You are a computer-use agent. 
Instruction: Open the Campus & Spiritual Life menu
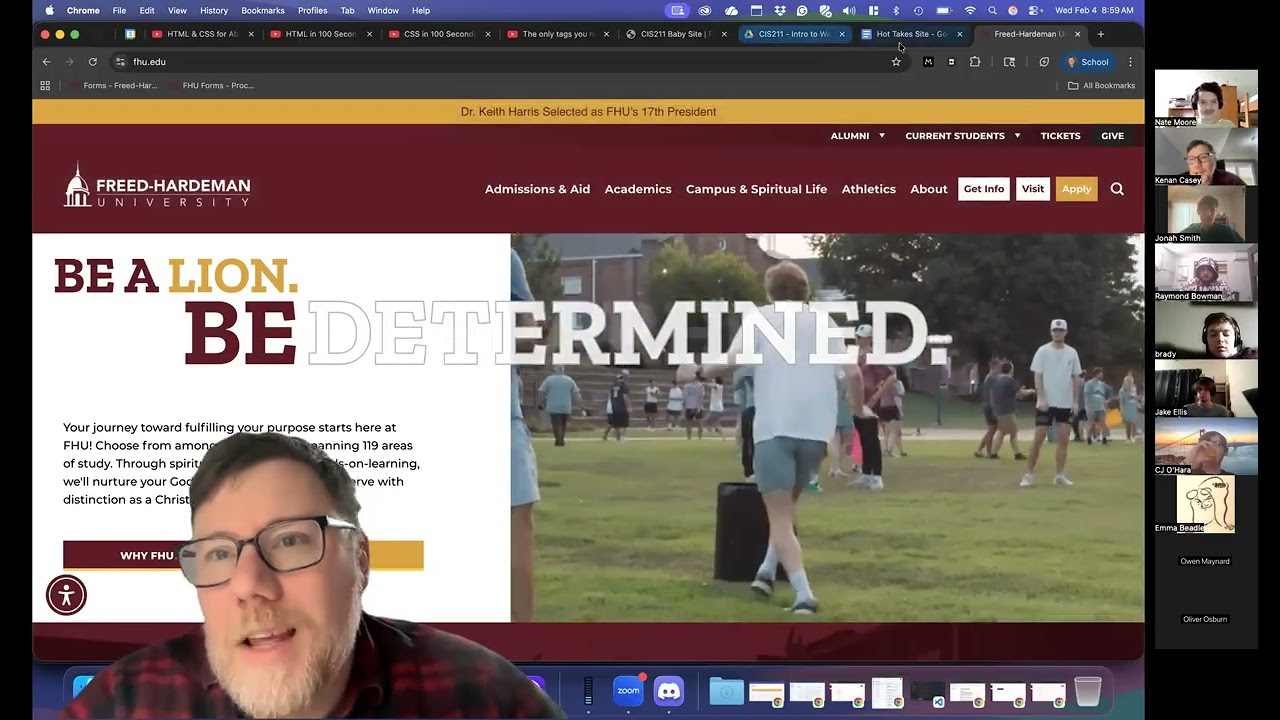pyautogui.click(x=756, y=189)
